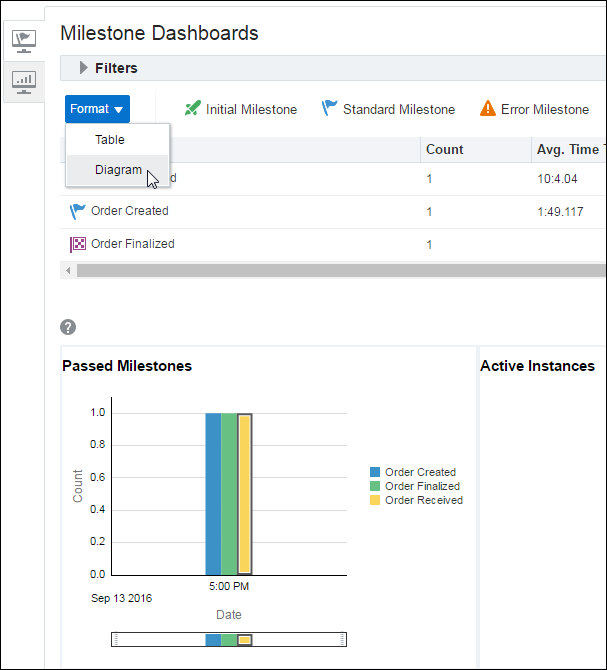Click the Standard Milestone legend label
The width and height of the screenshot is (607, 670).
(399, 109)
